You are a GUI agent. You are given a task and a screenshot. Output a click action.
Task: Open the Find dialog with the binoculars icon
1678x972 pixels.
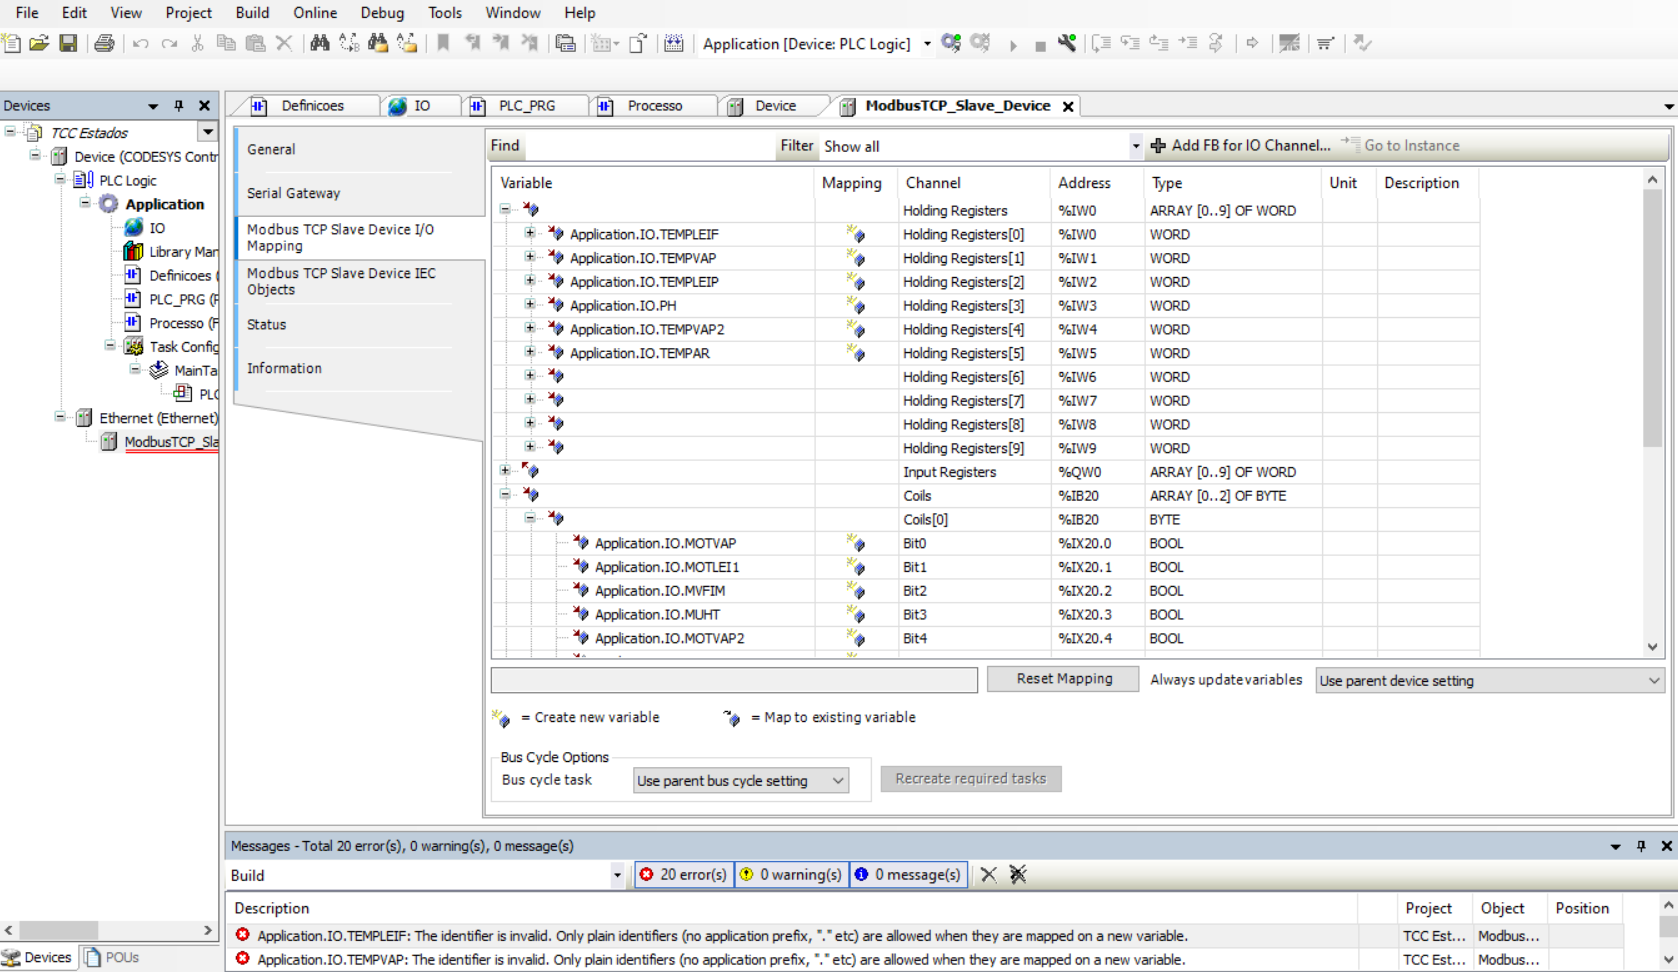318,43
